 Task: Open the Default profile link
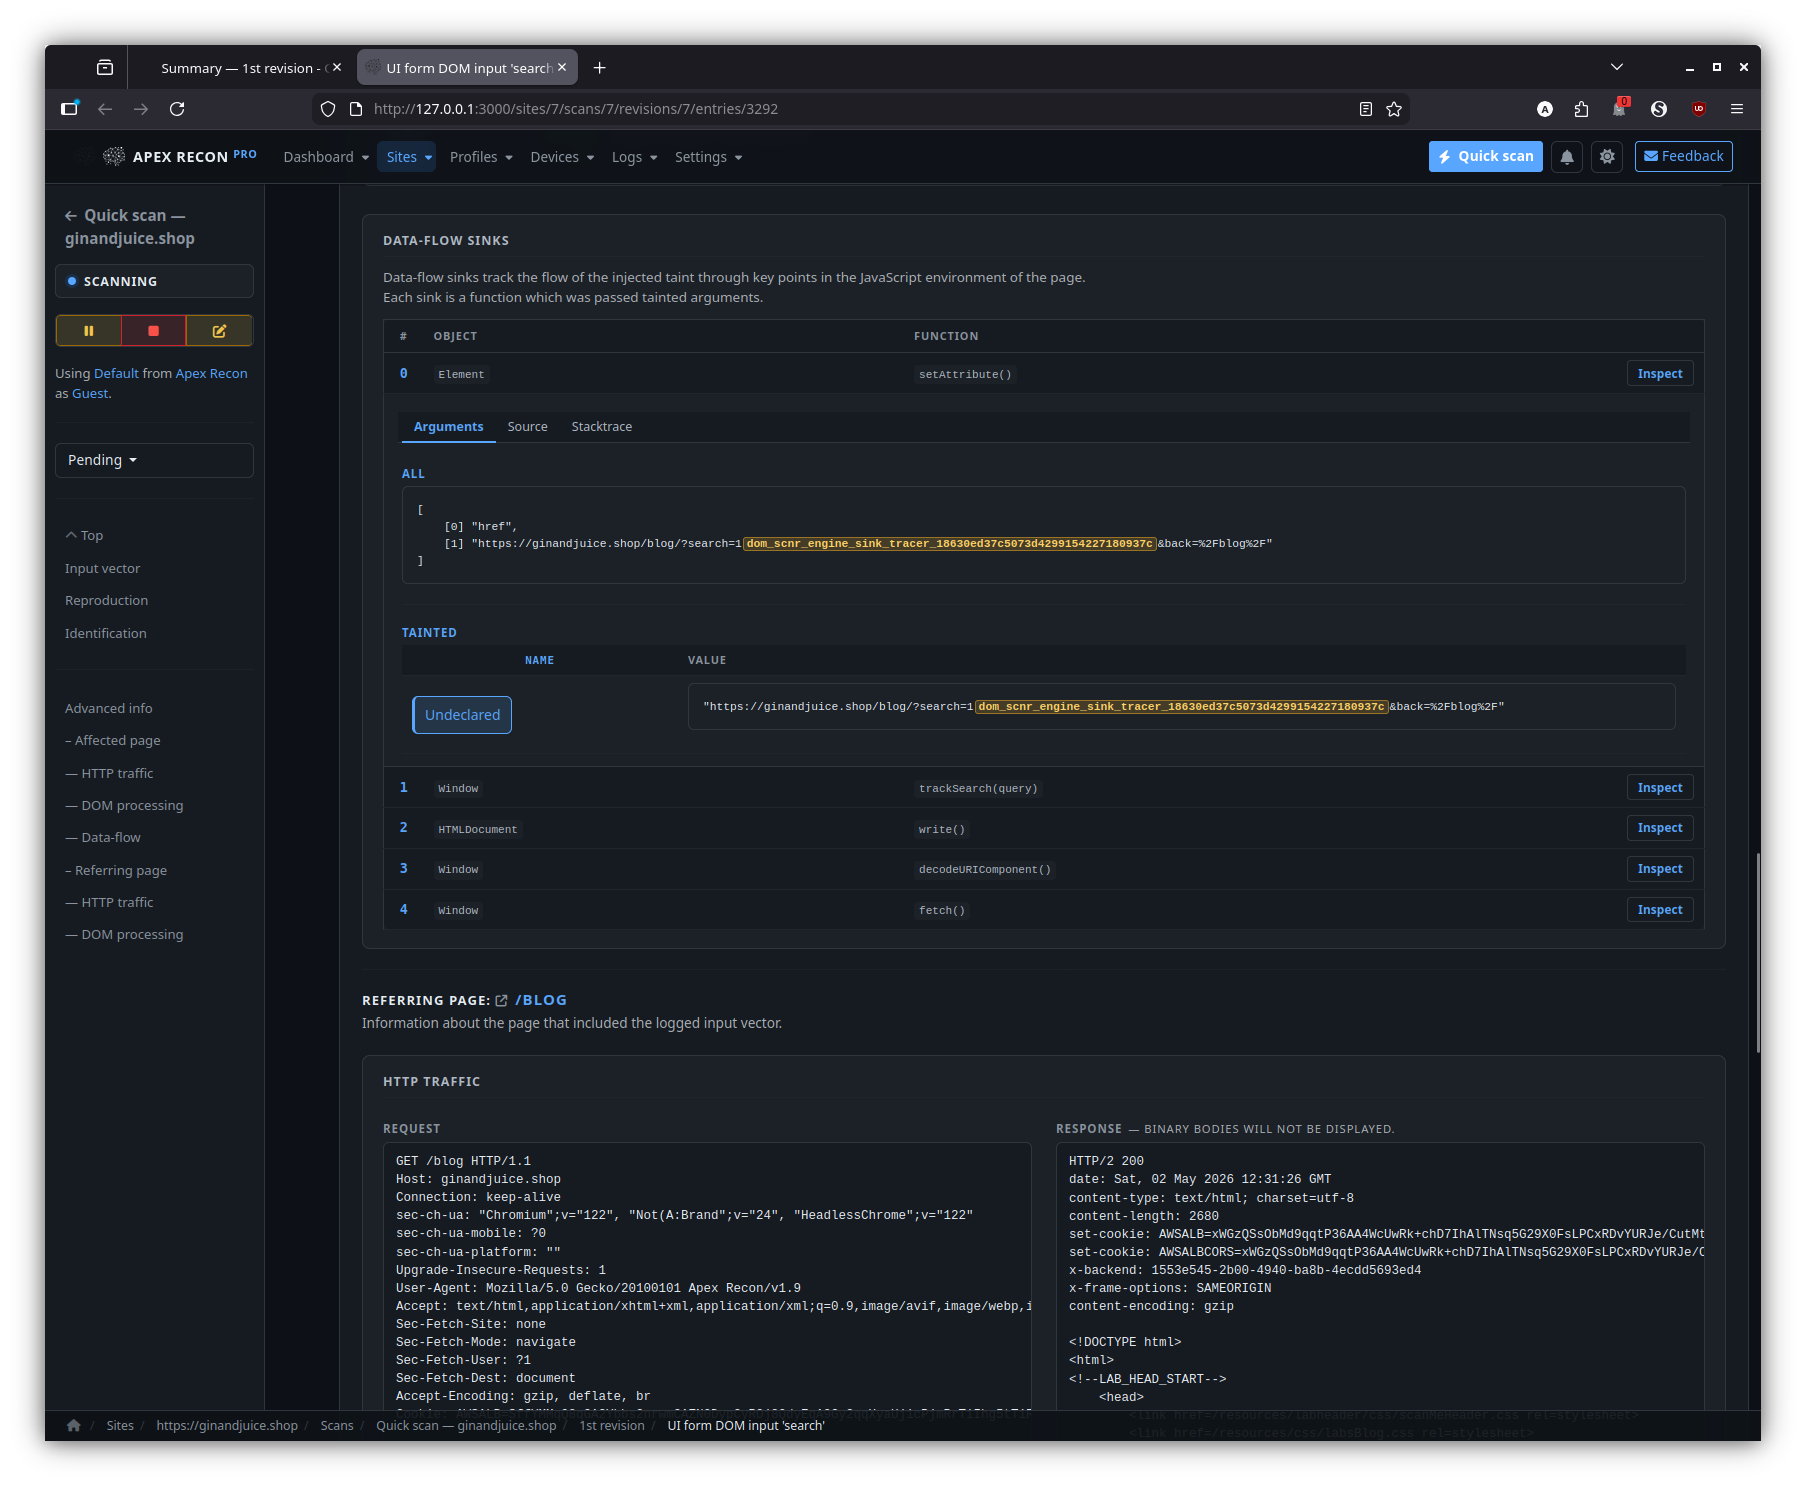pos(116,373)
